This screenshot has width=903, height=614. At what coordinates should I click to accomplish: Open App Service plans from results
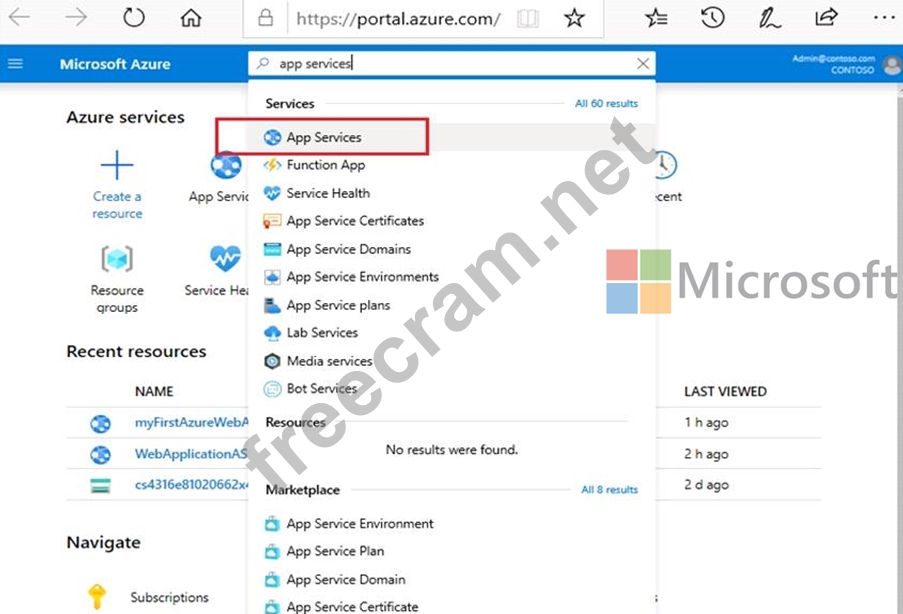[x=338, y=305]
